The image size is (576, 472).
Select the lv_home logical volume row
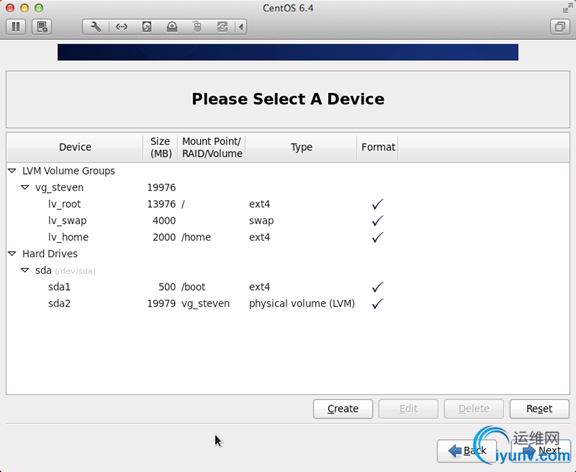[x=288, y=237]
